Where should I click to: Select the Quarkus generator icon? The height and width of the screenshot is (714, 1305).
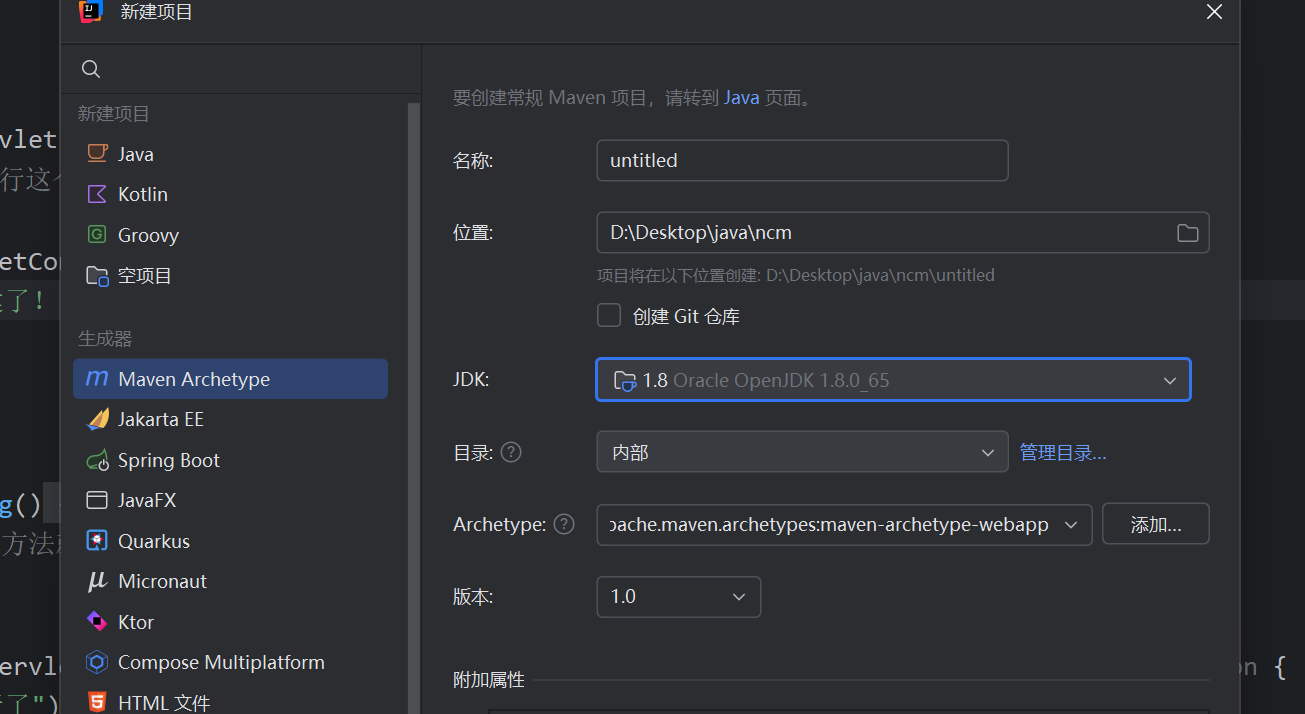pyautogui.click(x=97, y=541)
